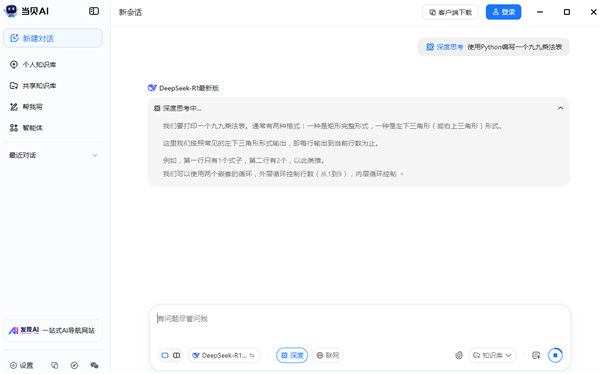Open the DeepSeek-R1 model selector

224,355
